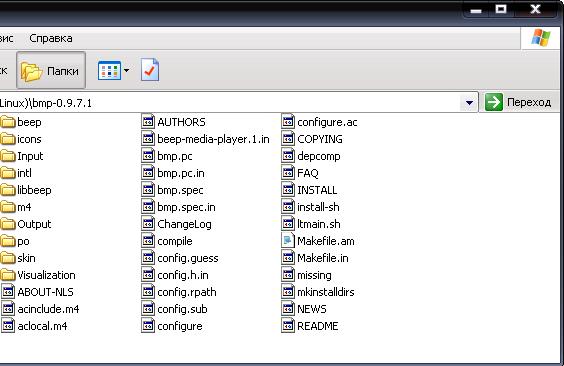The height and width of the screenshot is (366, 564).
Task: Select the file name ltmain.sh
Action: click(x=318, y=224)
